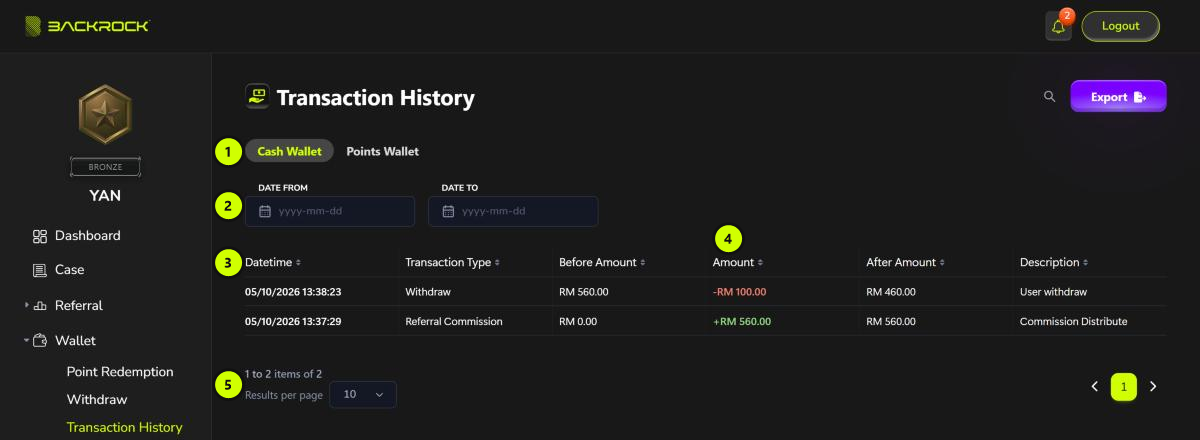
Task: Click the BRONZE rank label
Action: [x=105, y=165]
